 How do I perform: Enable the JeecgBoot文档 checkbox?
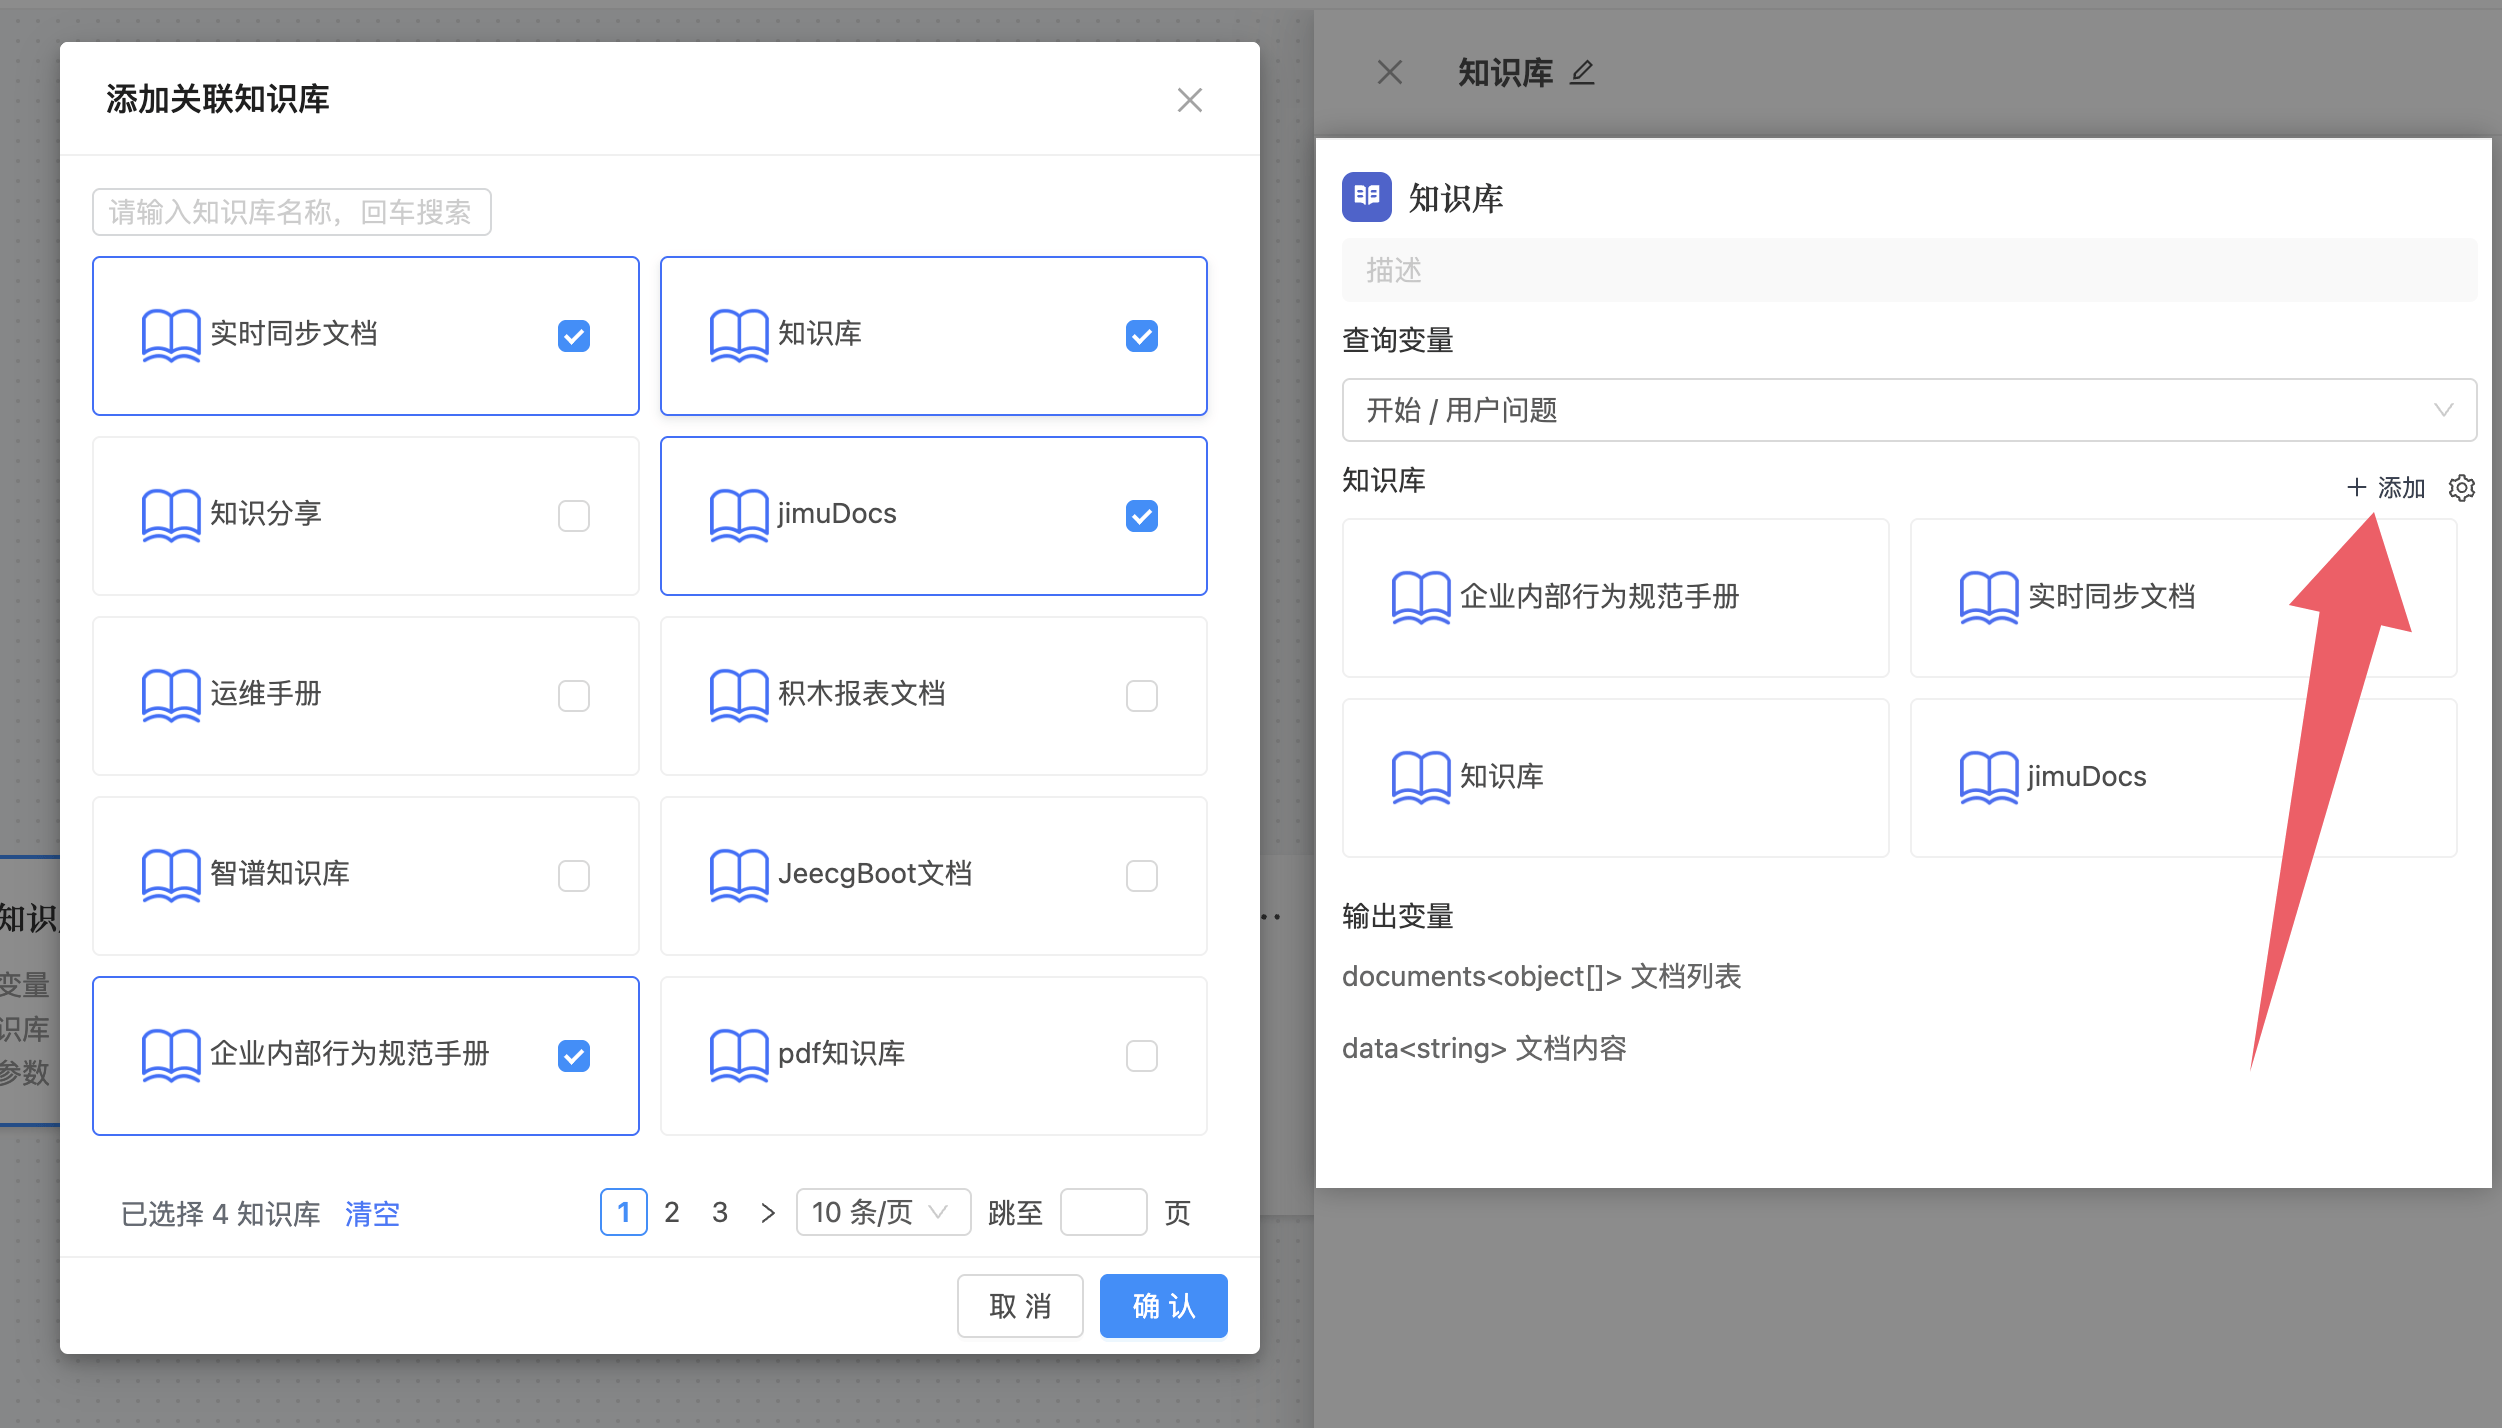tap(1141, 876)
